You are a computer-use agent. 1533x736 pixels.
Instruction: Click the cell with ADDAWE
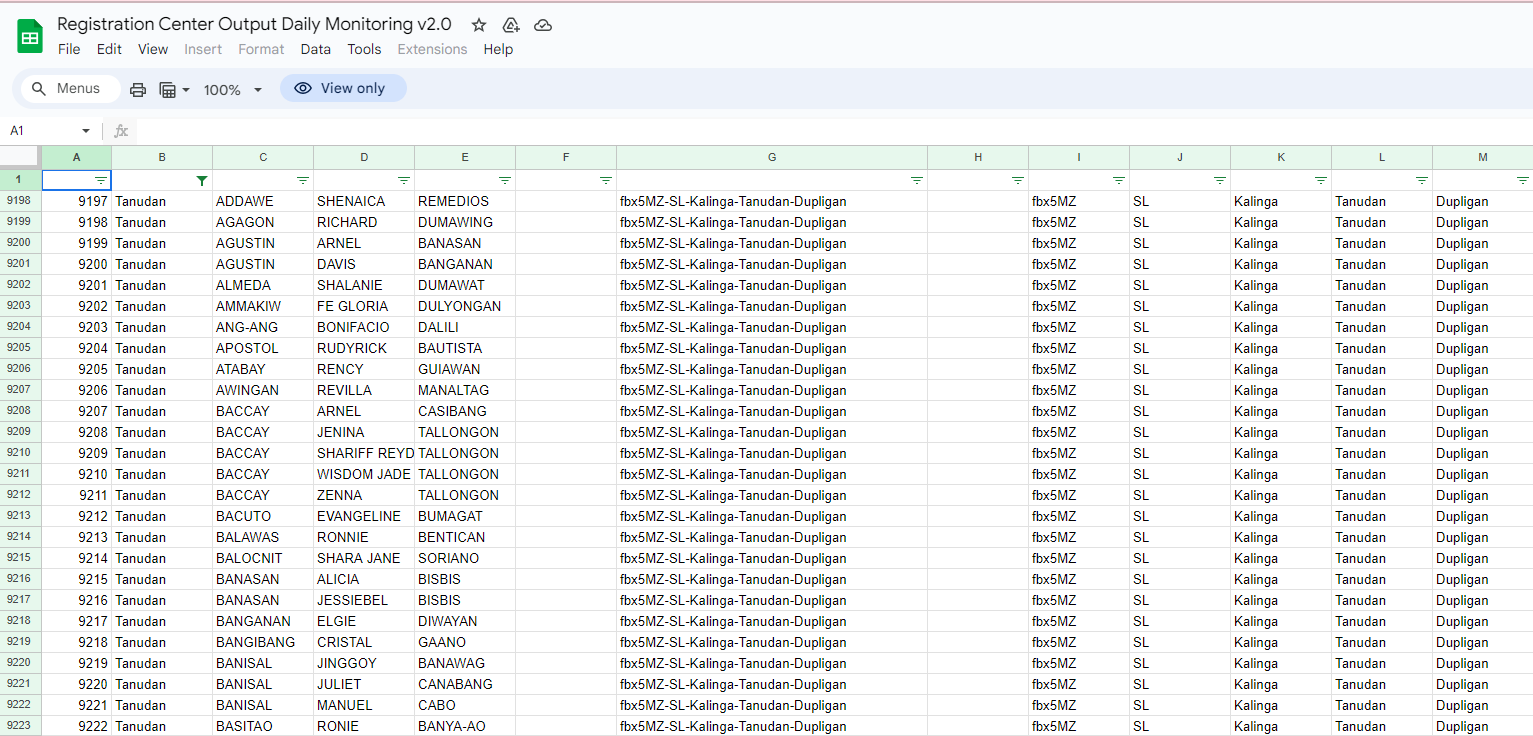click(x=263, y=201)
